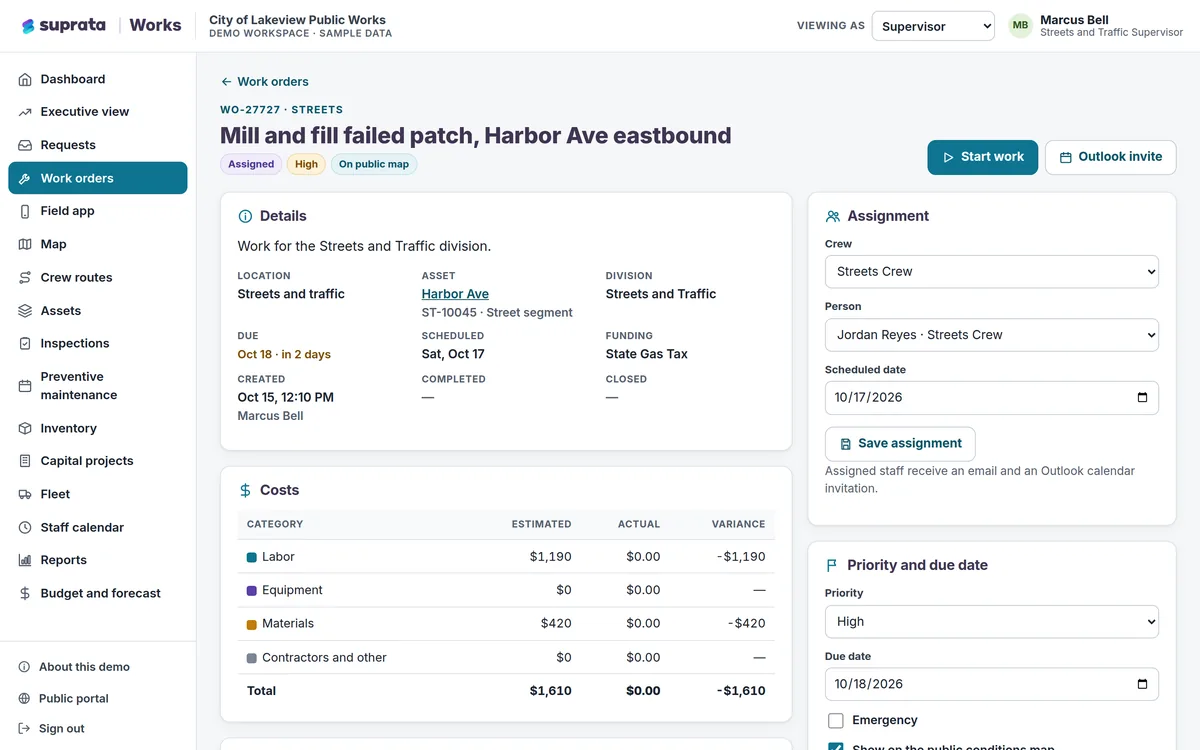This screenshot has height=750, width=1200.
Task: Click the Capital projects icon
Action: (x=25, y=461)
